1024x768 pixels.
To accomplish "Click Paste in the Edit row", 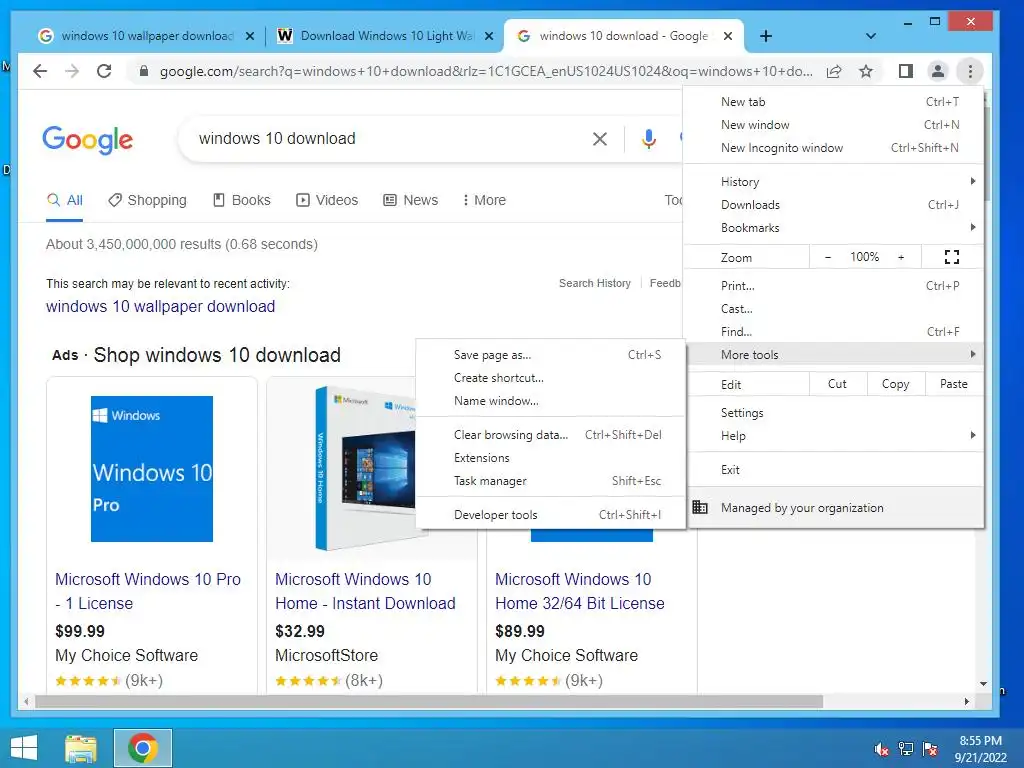I will point(953,384).
